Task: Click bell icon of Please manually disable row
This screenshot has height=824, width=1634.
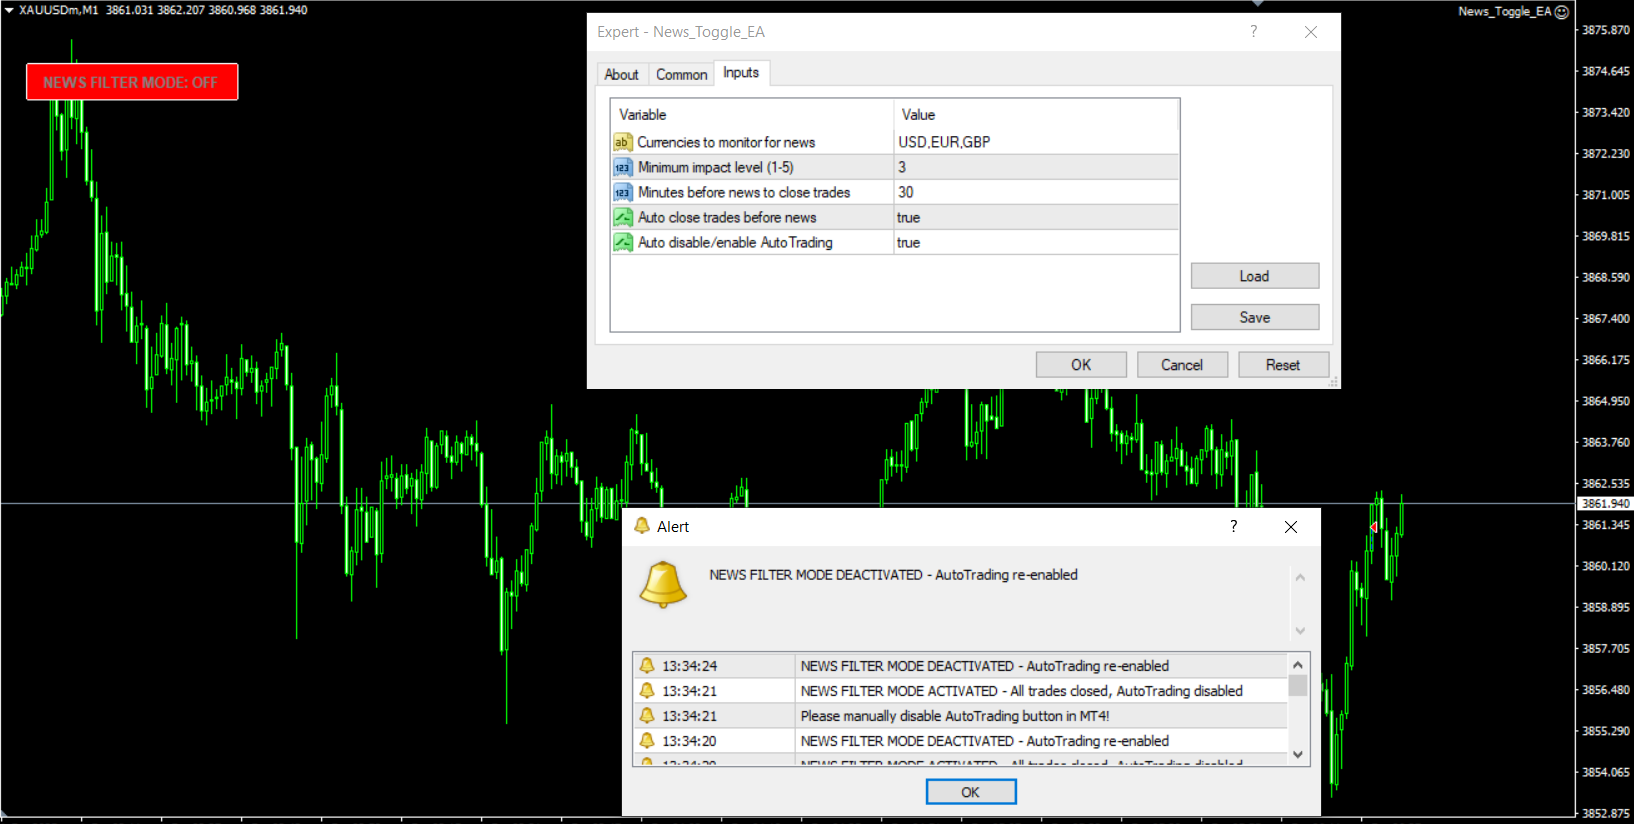Action: (647, 716)
